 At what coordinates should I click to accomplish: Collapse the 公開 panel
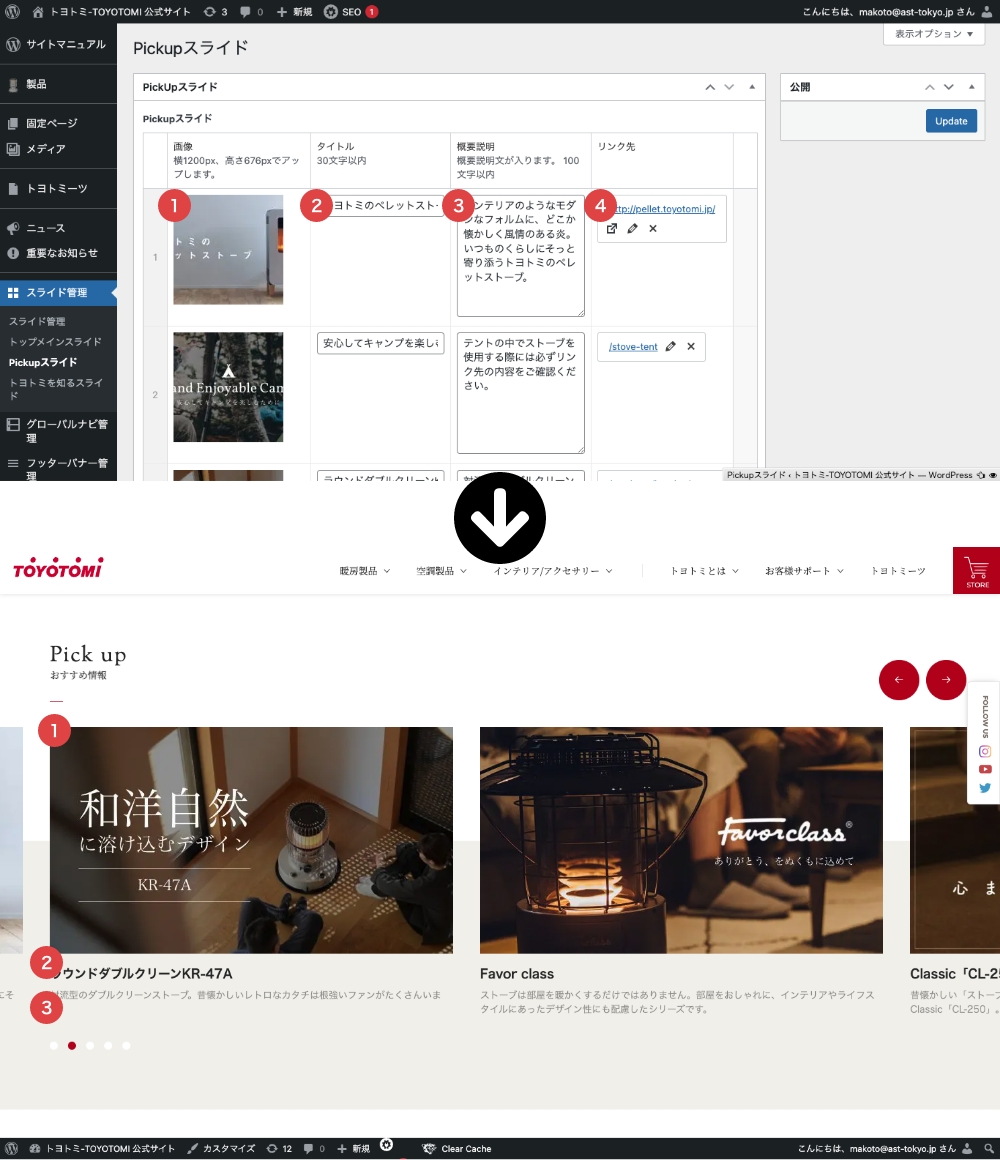971,87
